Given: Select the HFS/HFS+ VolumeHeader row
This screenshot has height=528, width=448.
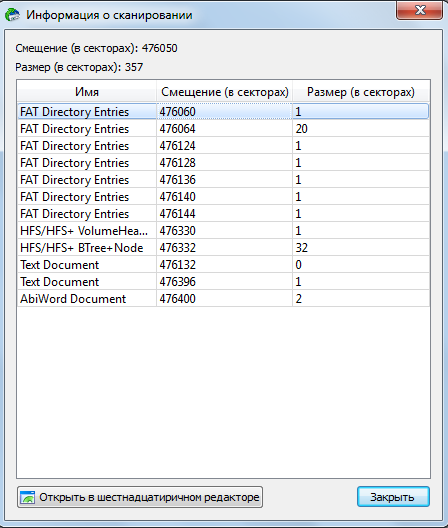Looking at the screenshot, I should [223, 231].
